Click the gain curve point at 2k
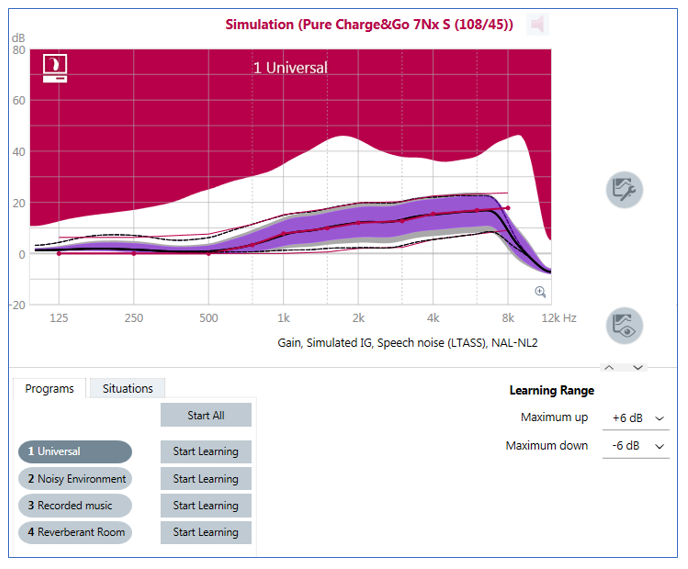The height and width of the screenshot is (569, 688). pyautogui.click(x=358, y=223)
